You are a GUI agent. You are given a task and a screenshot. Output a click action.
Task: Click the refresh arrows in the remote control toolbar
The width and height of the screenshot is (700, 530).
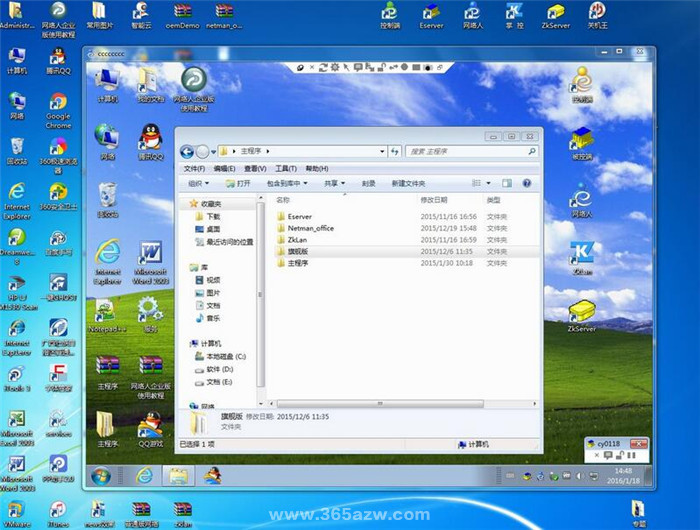point(323,67)
